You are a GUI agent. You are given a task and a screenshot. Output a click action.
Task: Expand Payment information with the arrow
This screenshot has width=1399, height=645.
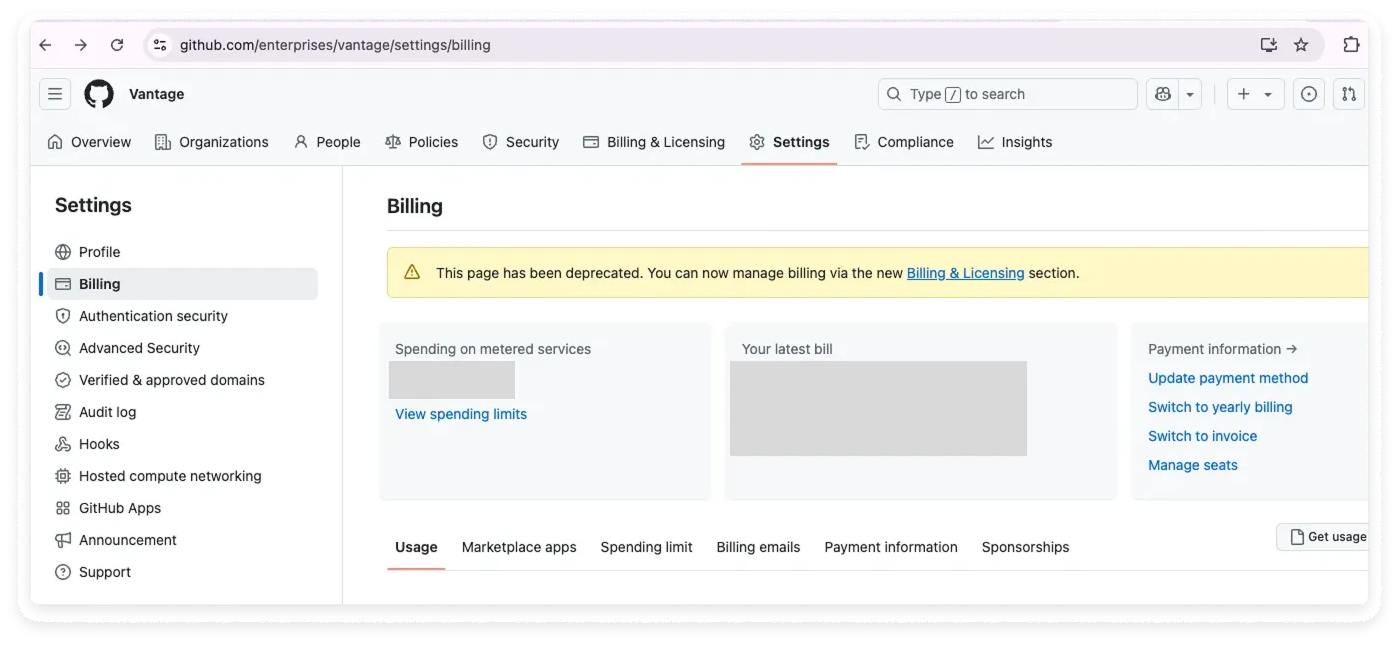pyautogui.click(x=1291, y=348)
